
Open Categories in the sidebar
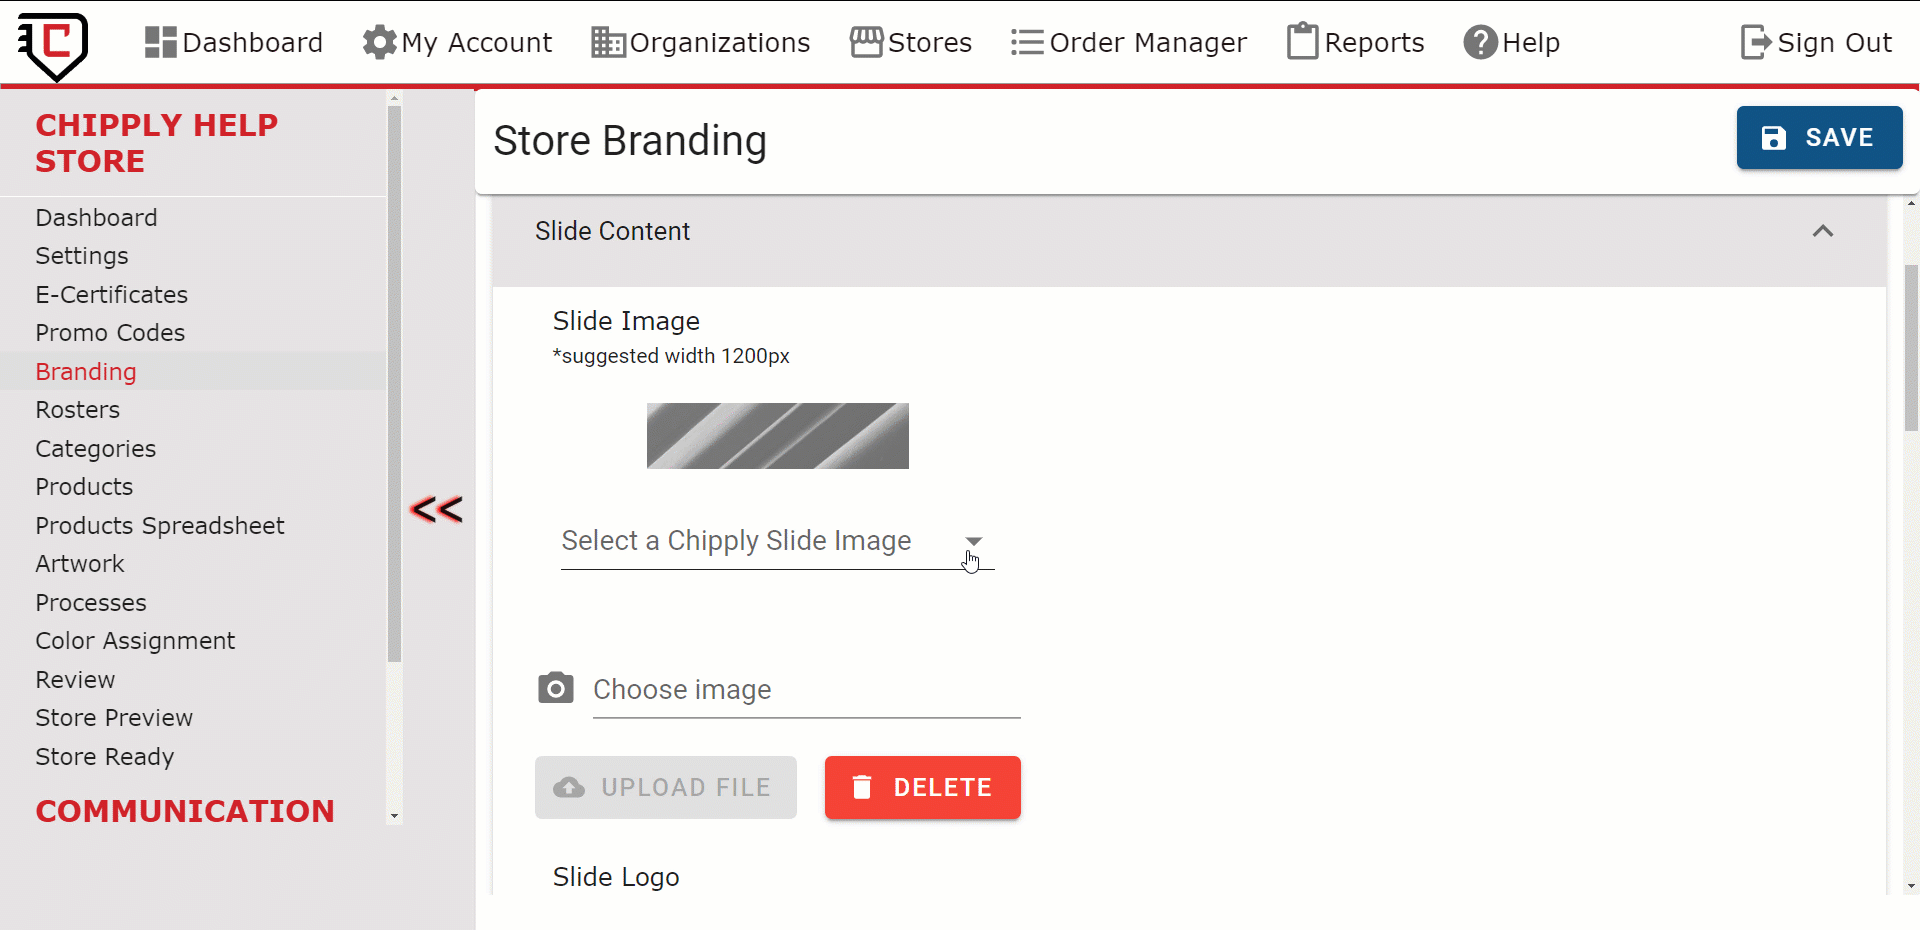96,449
